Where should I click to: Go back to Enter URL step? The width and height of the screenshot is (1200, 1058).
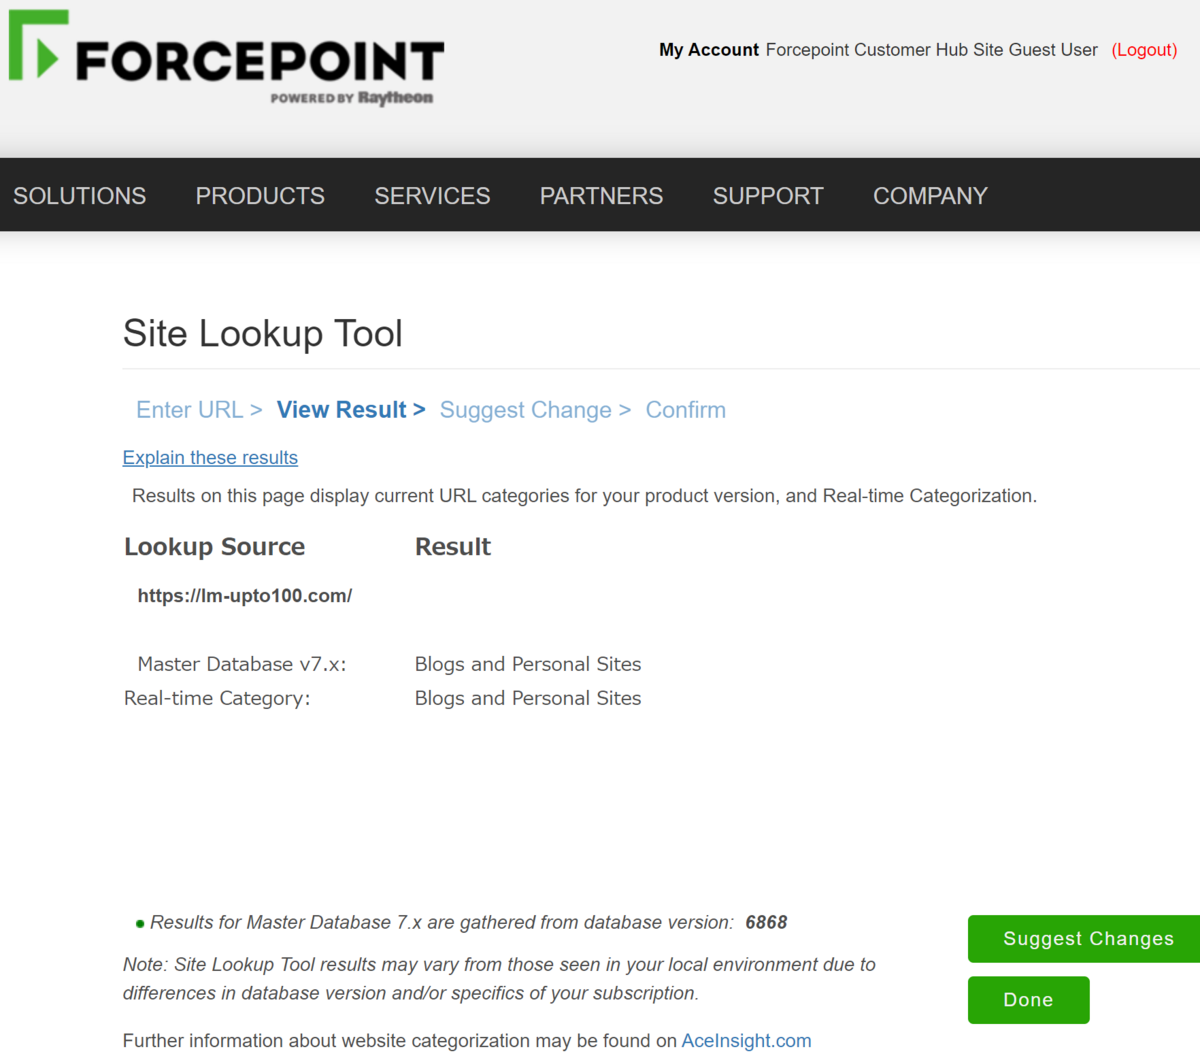coord(199,410)
